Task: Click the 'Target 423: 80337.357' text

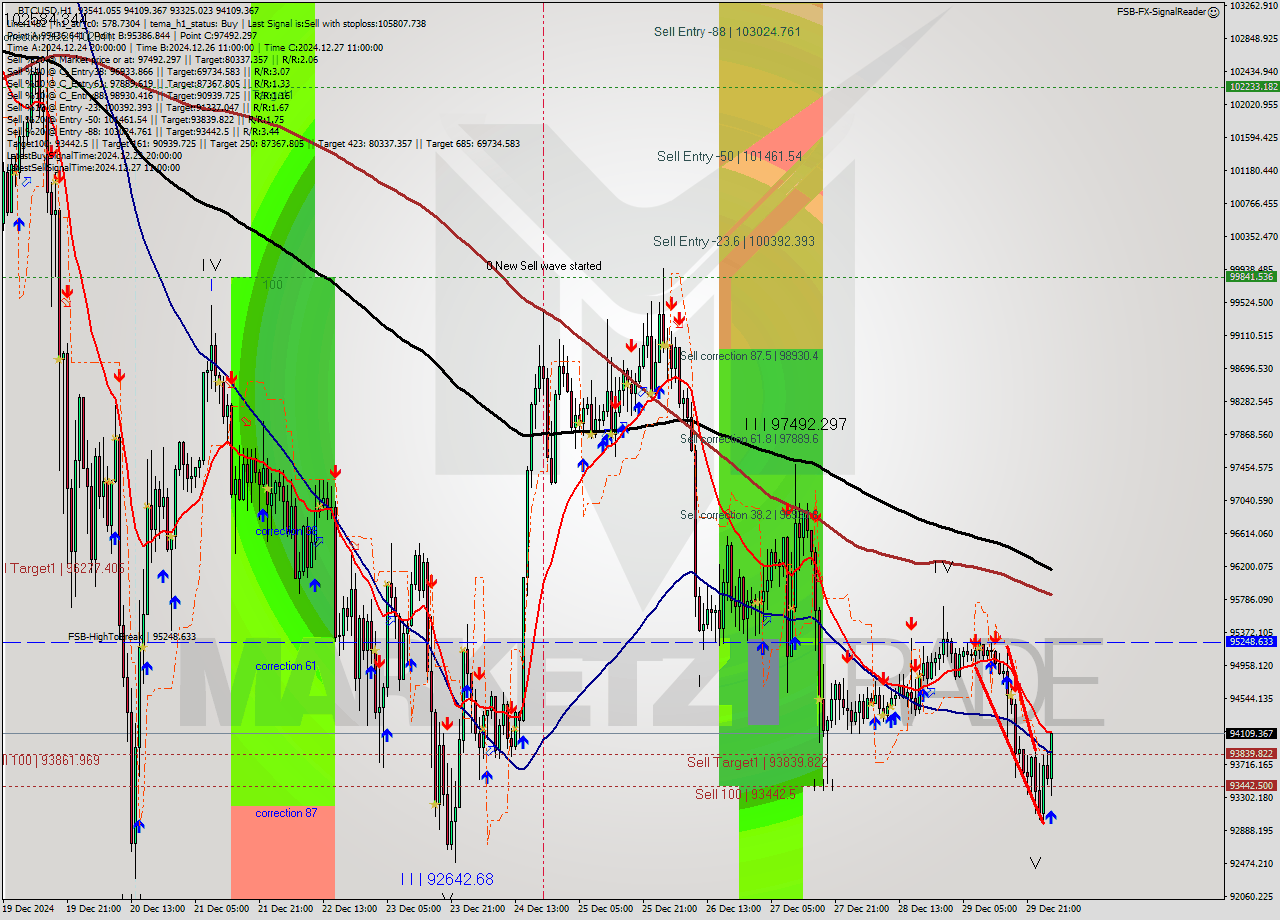Action: 365,143
